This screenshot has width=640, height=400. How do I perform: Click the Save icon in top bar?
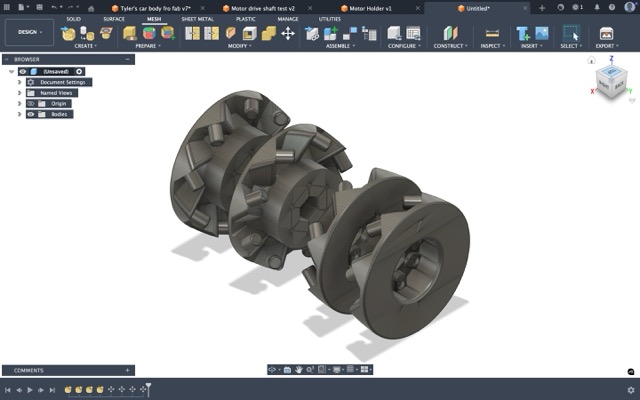(x=39, y=7)
